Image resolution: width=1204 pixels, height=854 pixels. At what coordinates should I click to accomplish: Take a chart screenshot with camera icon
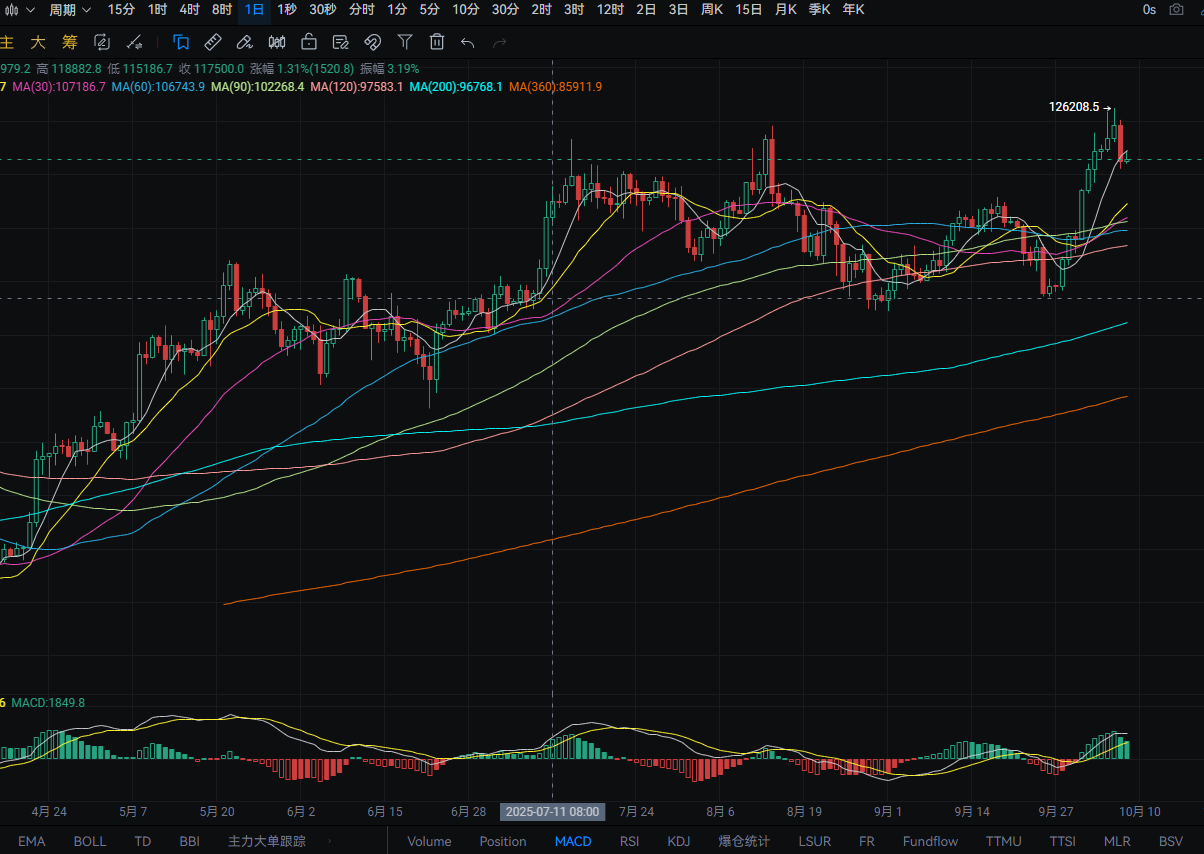click(x=1176, y=10)
